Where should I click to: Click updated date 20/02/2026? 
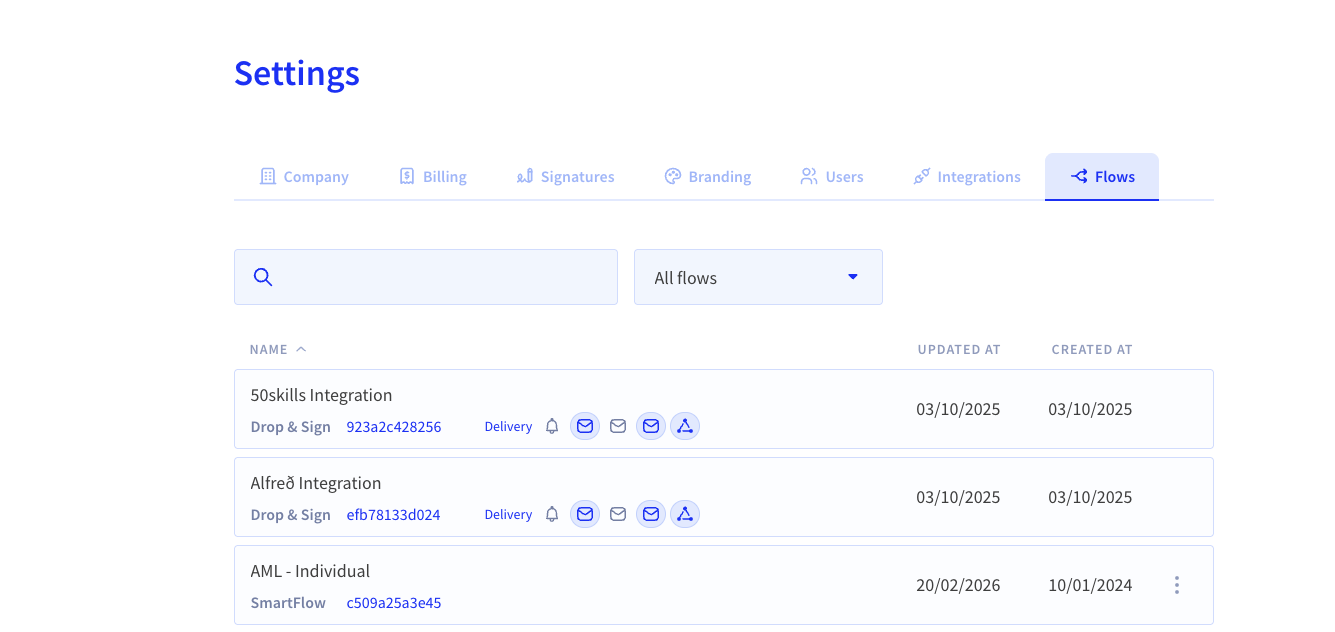point(958,585)
